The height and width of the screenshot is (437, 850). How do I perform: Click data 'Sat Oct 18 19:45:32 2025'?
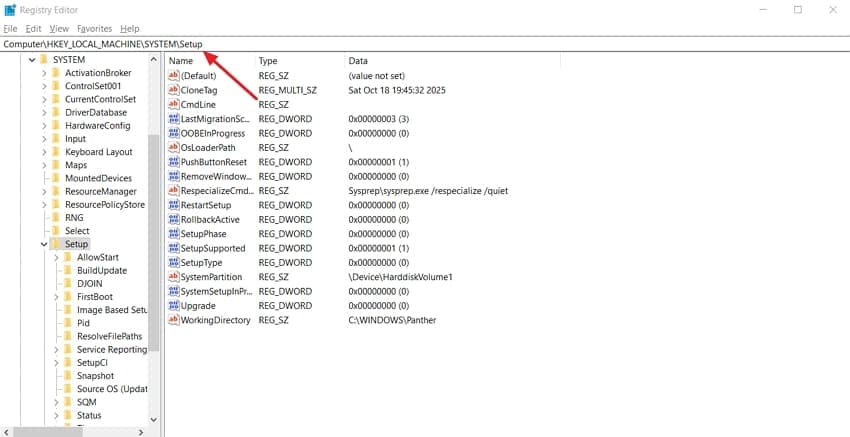tap(397, 91)
